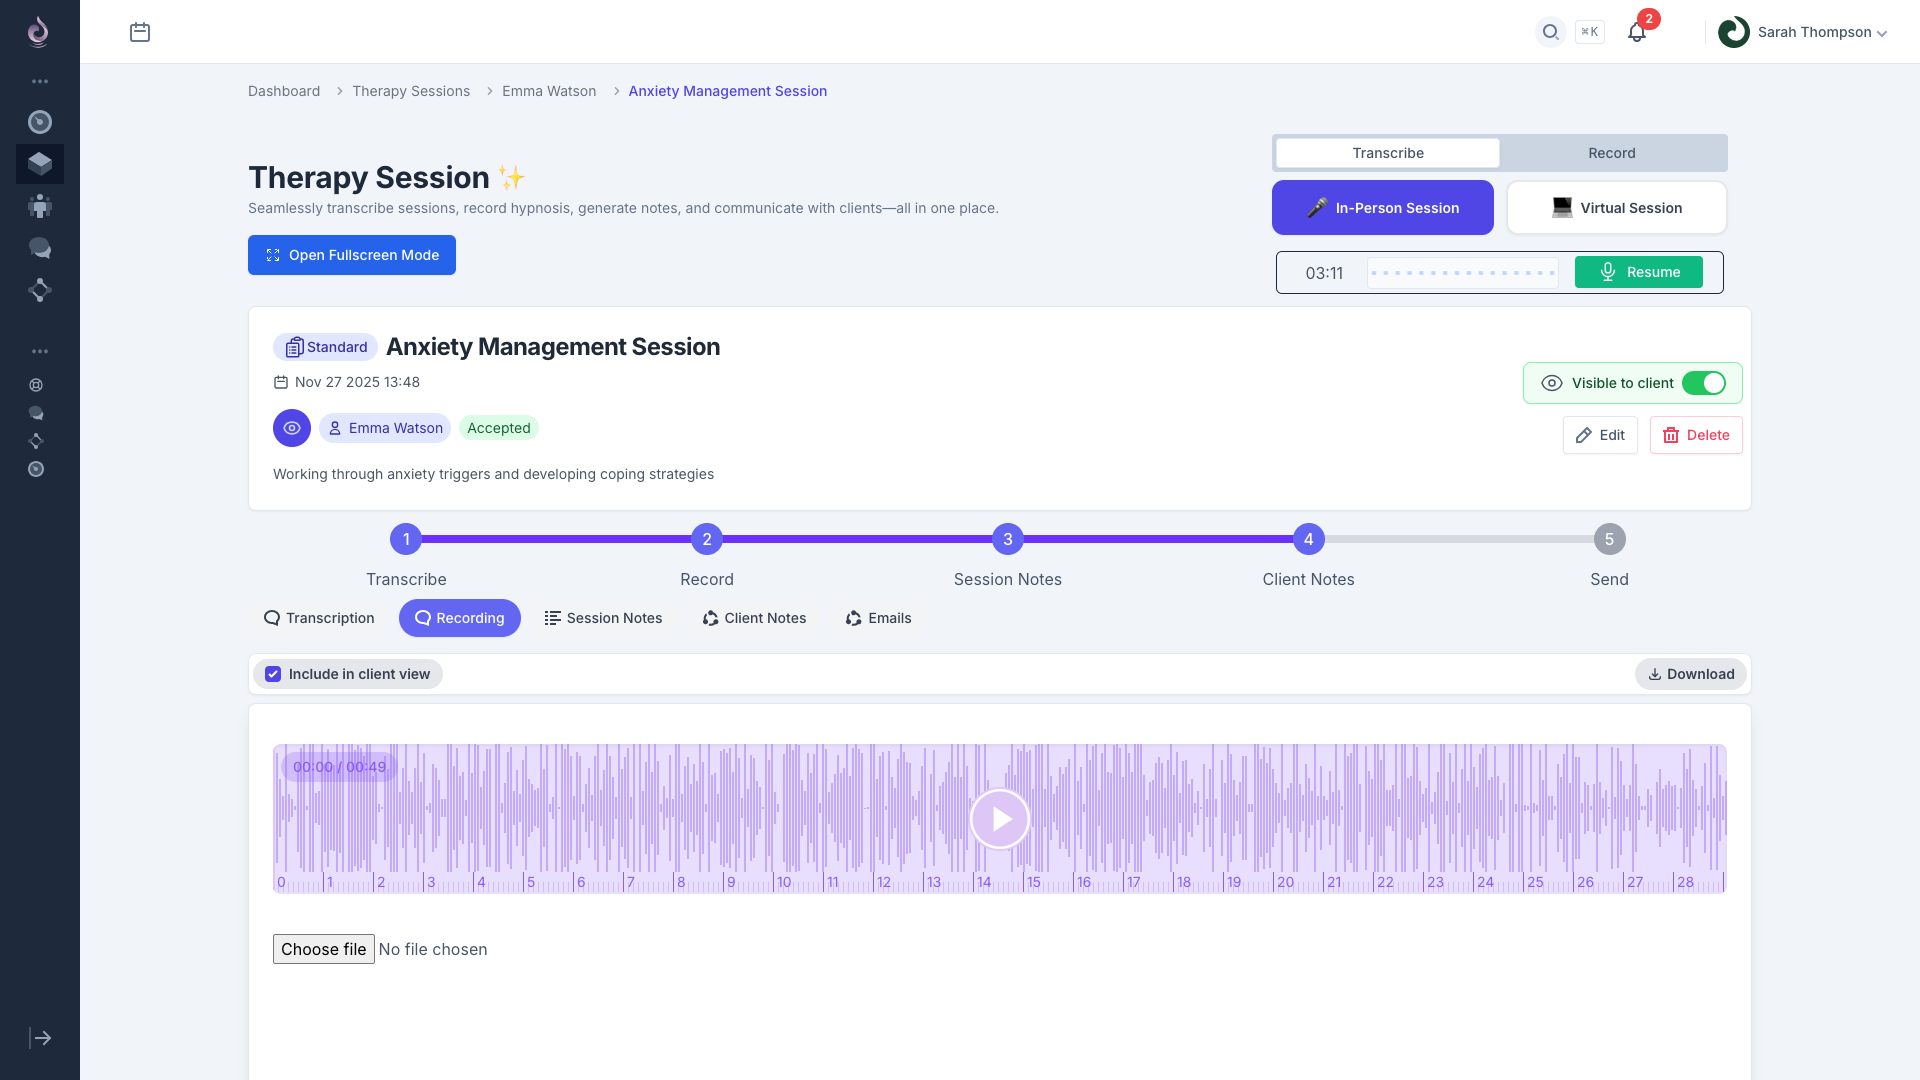
Task: Switch to the Session Notes tab
Action: point(602,618)
